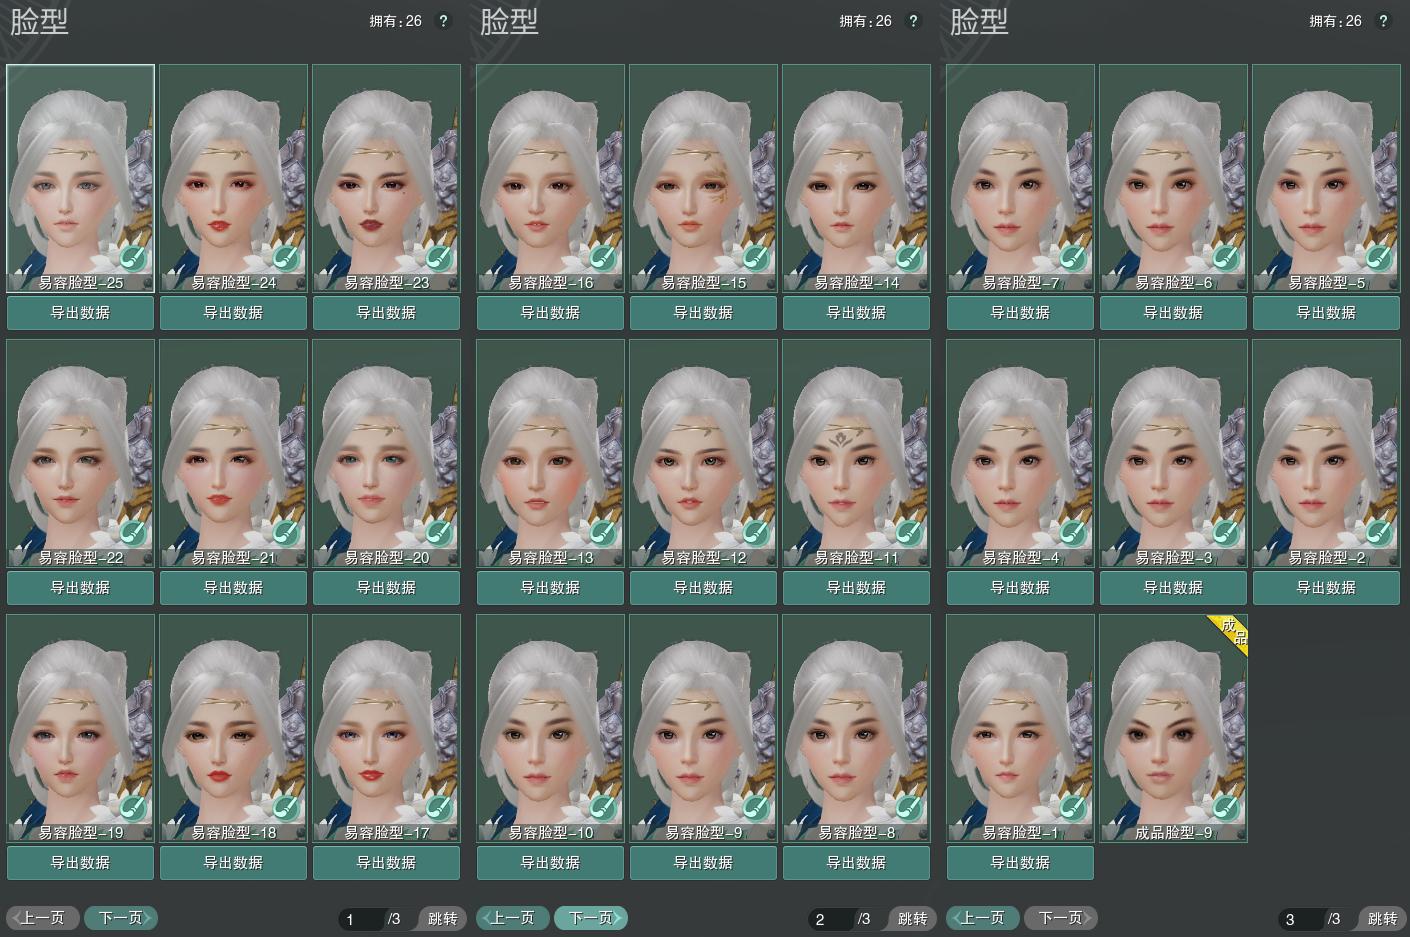This screenshot has width=1410, height=937.
Task: Go to next page in page 2 panel
Action: tap(591, 918)
